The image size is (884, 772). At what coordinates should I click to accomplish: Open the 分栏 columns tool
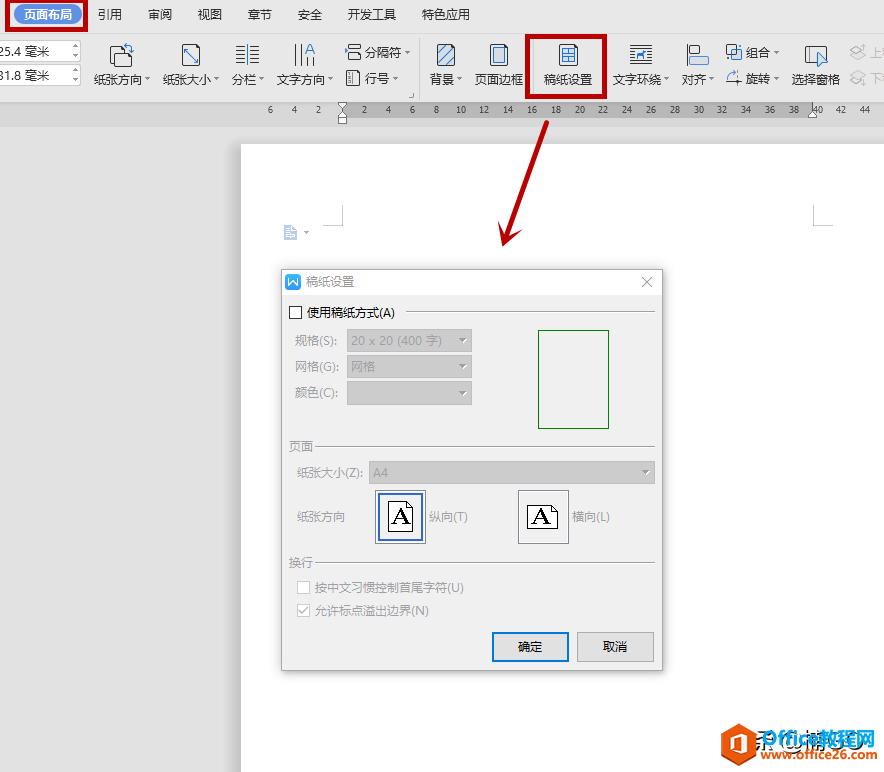247,65
